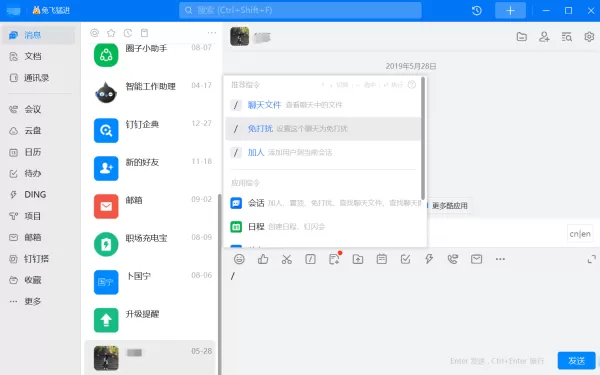The height and width of the screenshot is (375, 600).
Task: Open the 消息 messages section in sidebar
Action: [38, 35]
